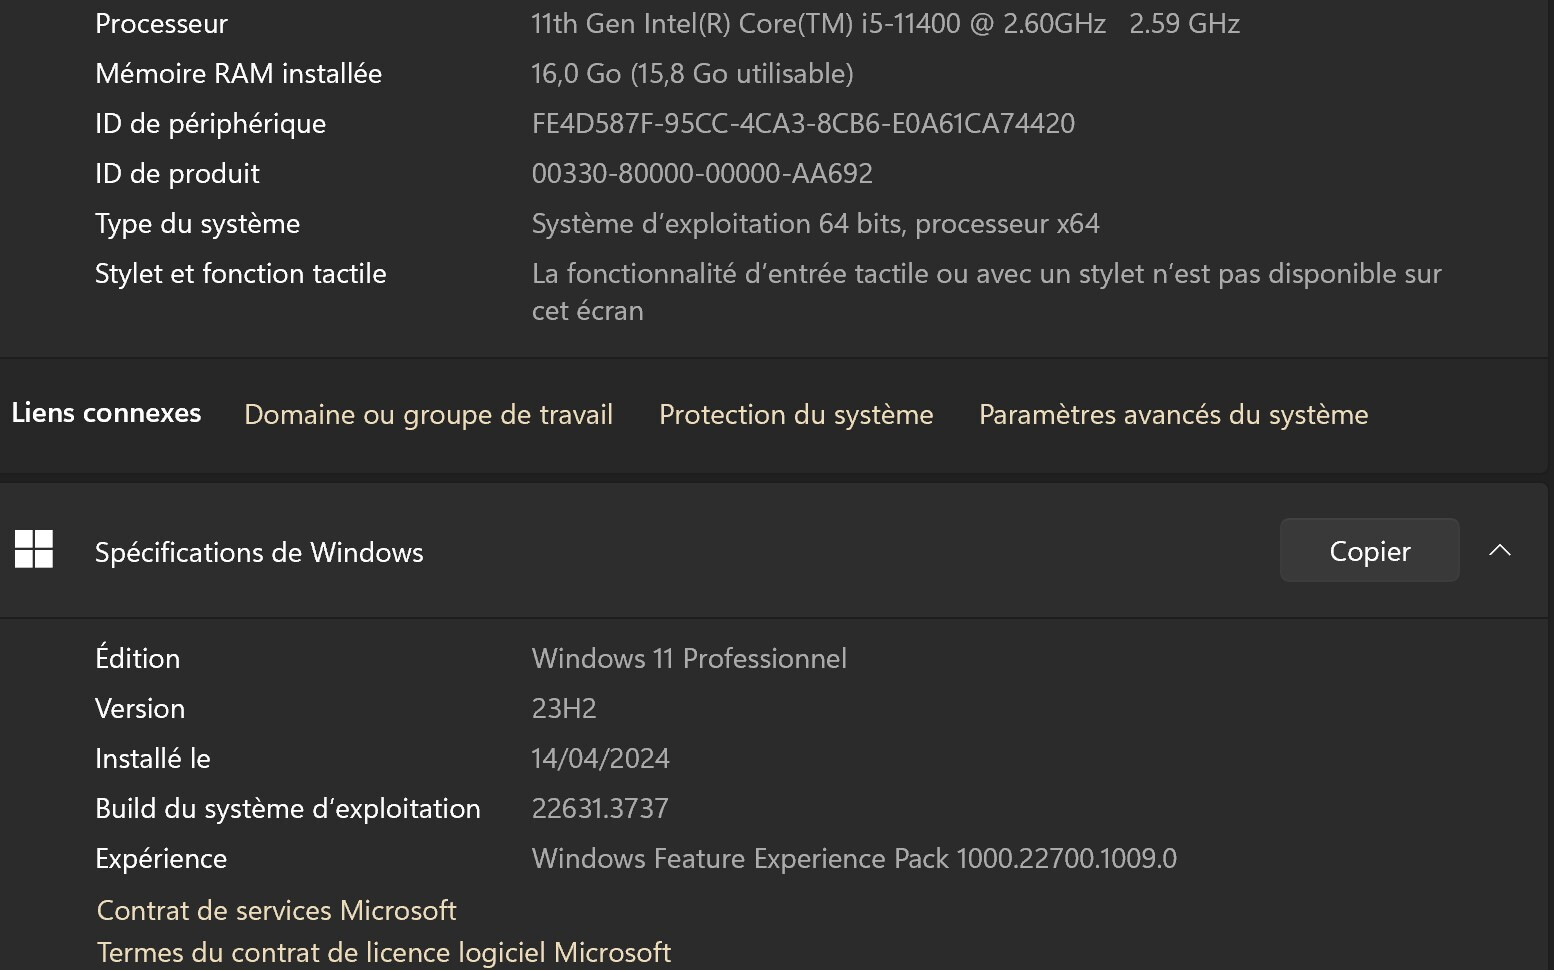Click the Windows 11 Professionnel edition value
The width and height of the screenshot is (1554, 970).
click(689, 658)
